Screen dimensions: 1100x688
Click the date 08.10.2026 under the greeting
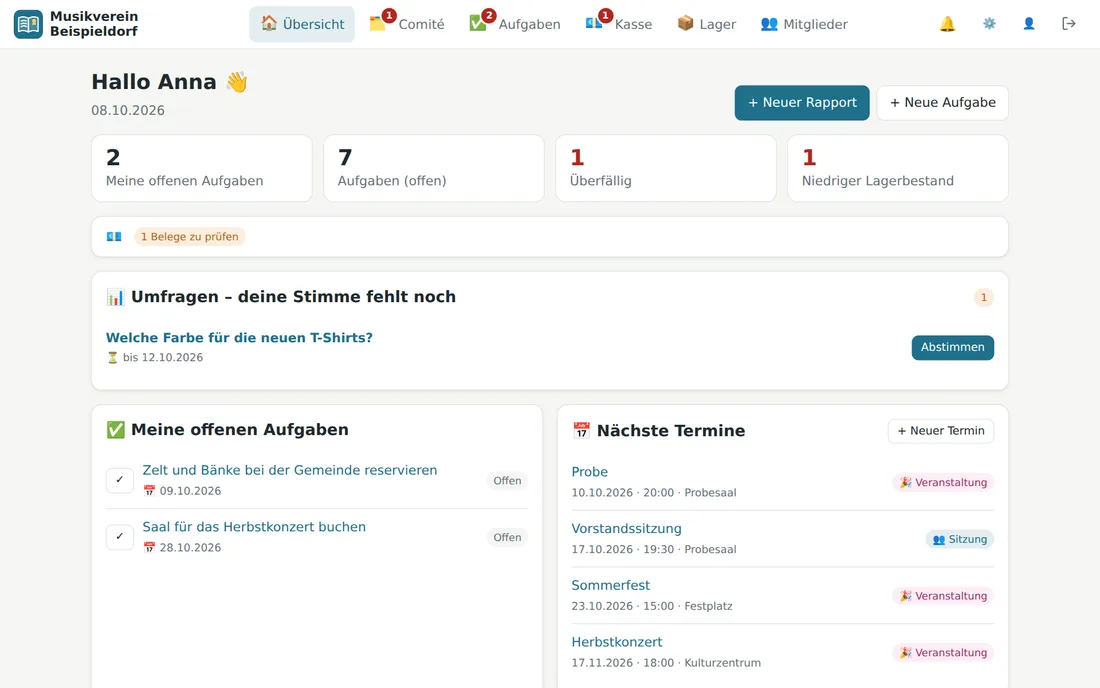(128, 111)
